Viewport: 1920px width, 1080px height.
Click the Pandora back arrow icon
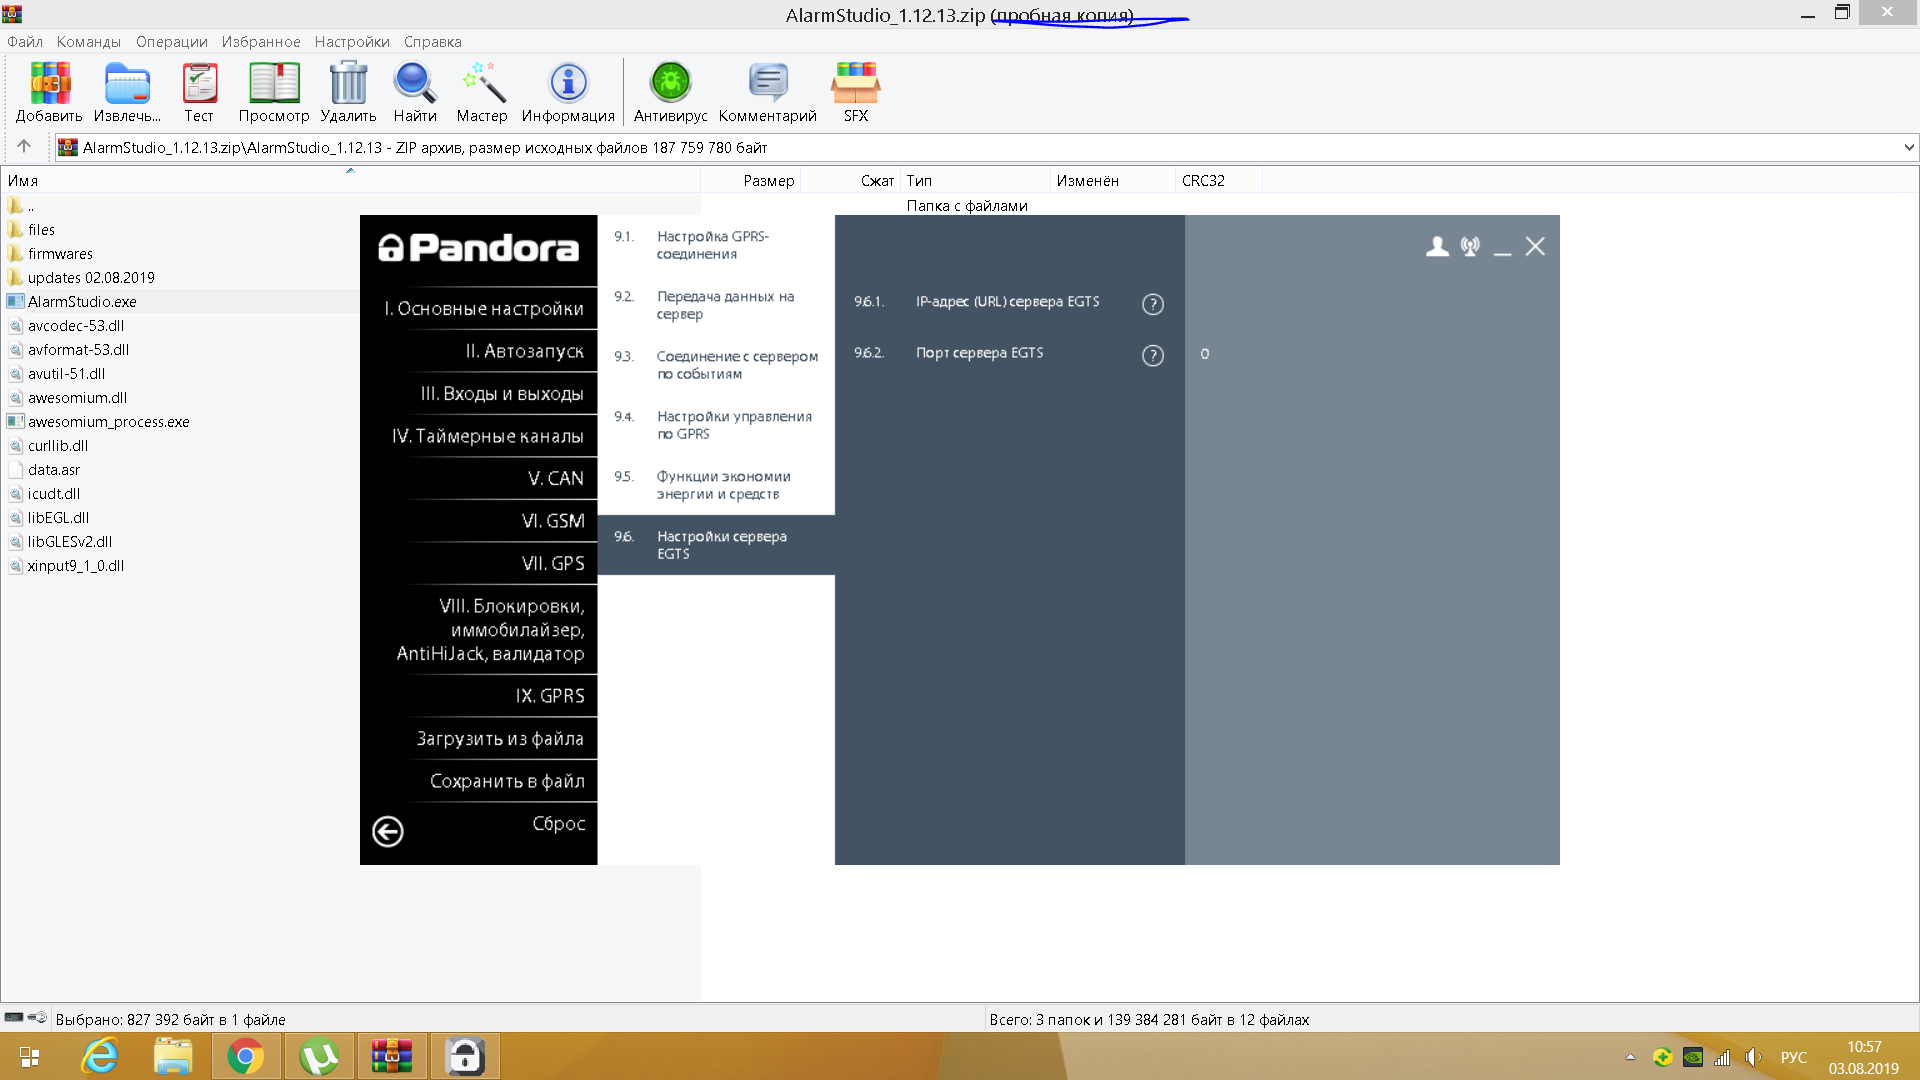pyautogui.click(x=388, y=831)
